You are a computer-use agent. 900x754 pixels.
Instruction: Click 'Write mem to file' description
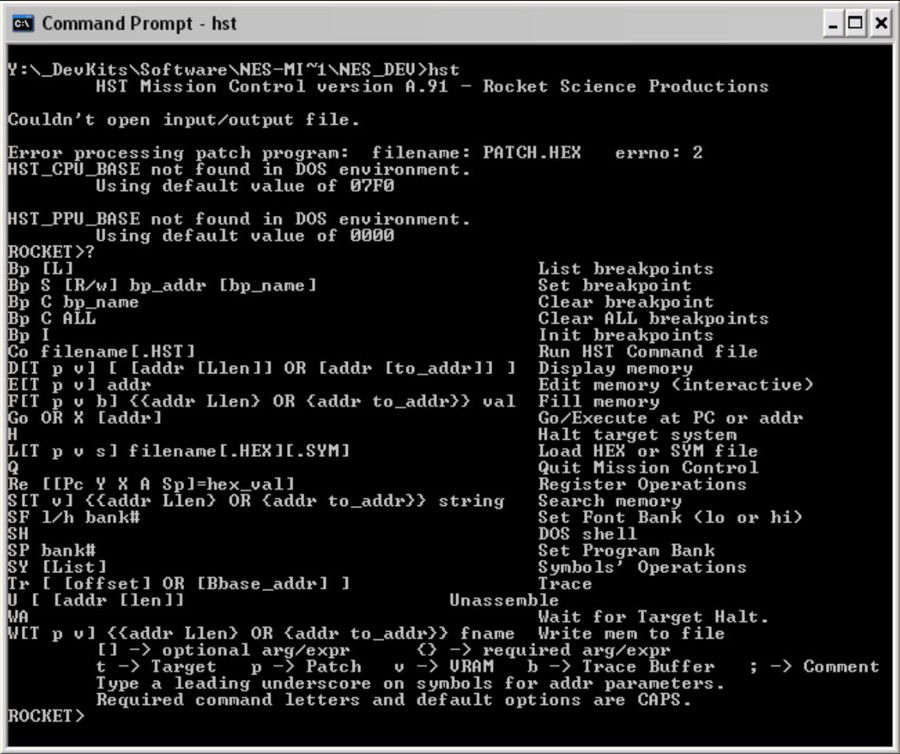coord(631,634)
